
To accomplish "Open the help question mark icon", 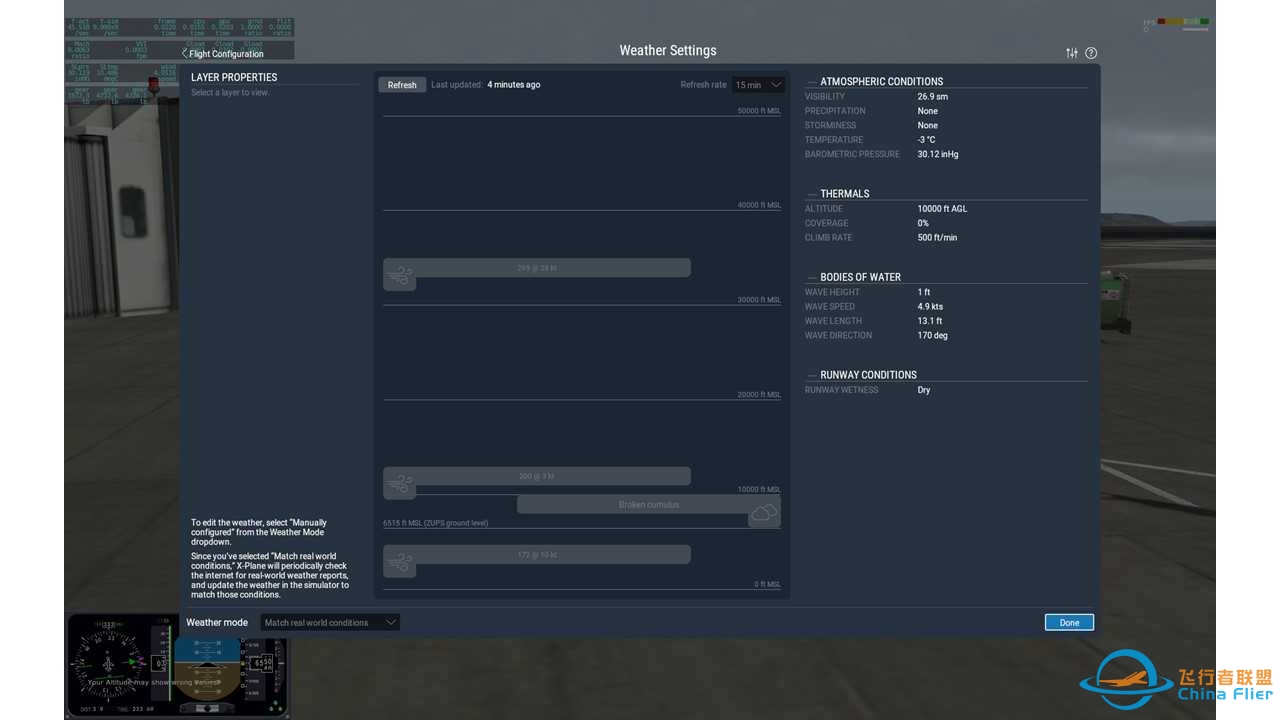I will tap(1091, 53).
